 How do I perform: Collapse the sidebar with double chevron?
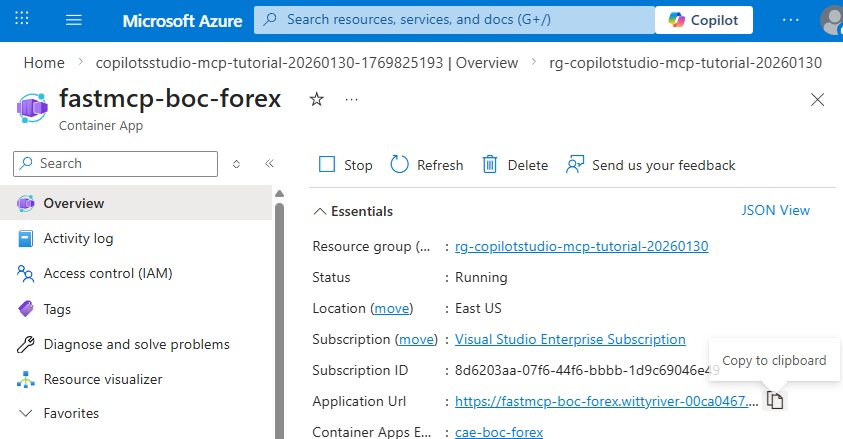point(269,163)
